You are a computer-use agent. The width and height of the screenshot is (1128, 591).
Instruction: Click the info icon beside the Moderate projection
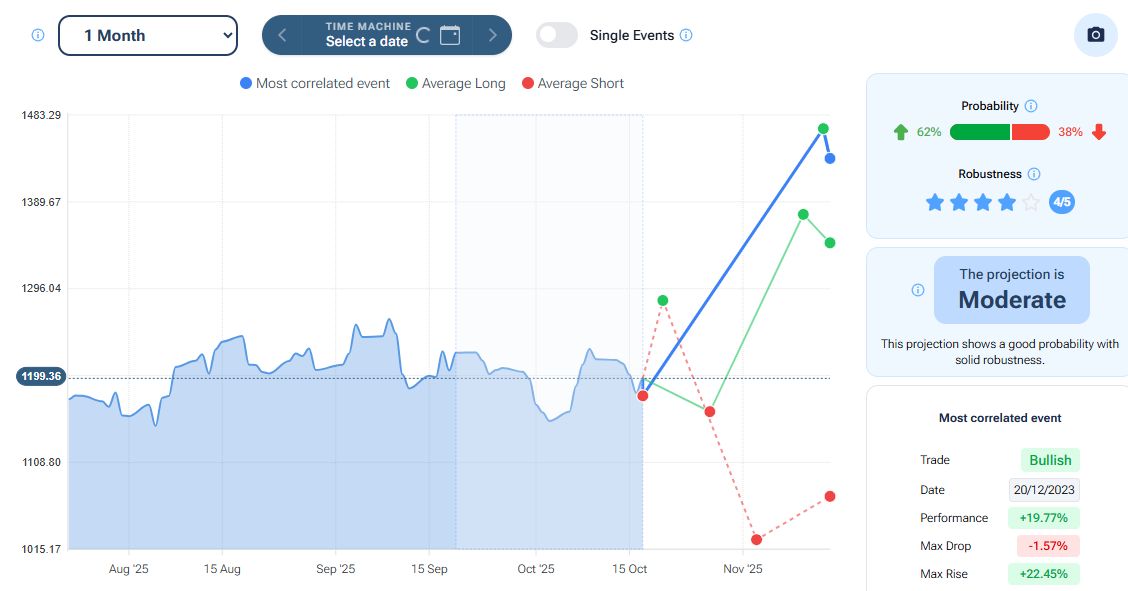coord(918,290)
